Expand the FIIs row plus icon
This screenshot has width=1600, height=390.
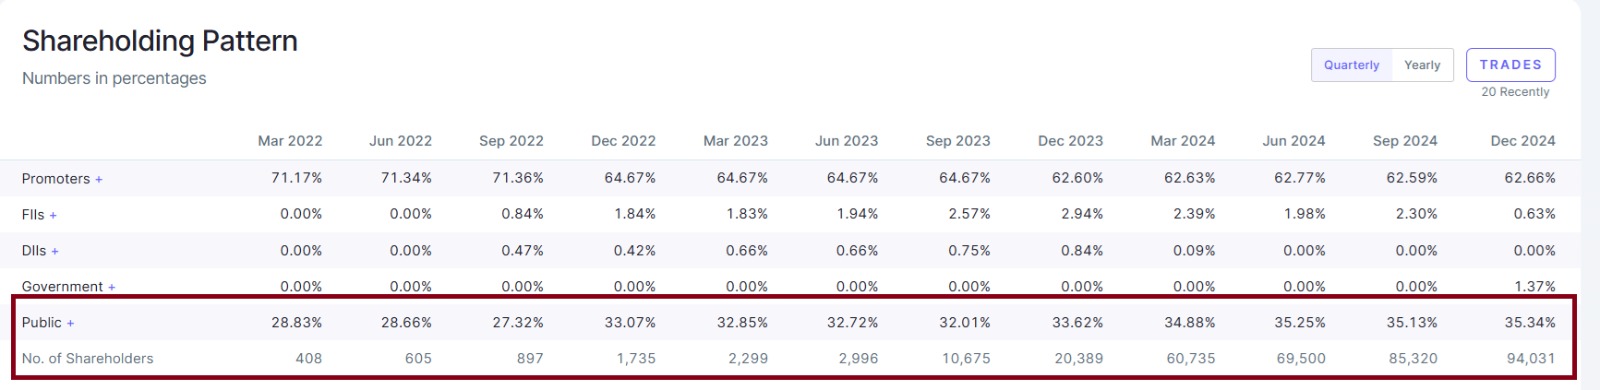pyautogui.click(x=53, y=215)
